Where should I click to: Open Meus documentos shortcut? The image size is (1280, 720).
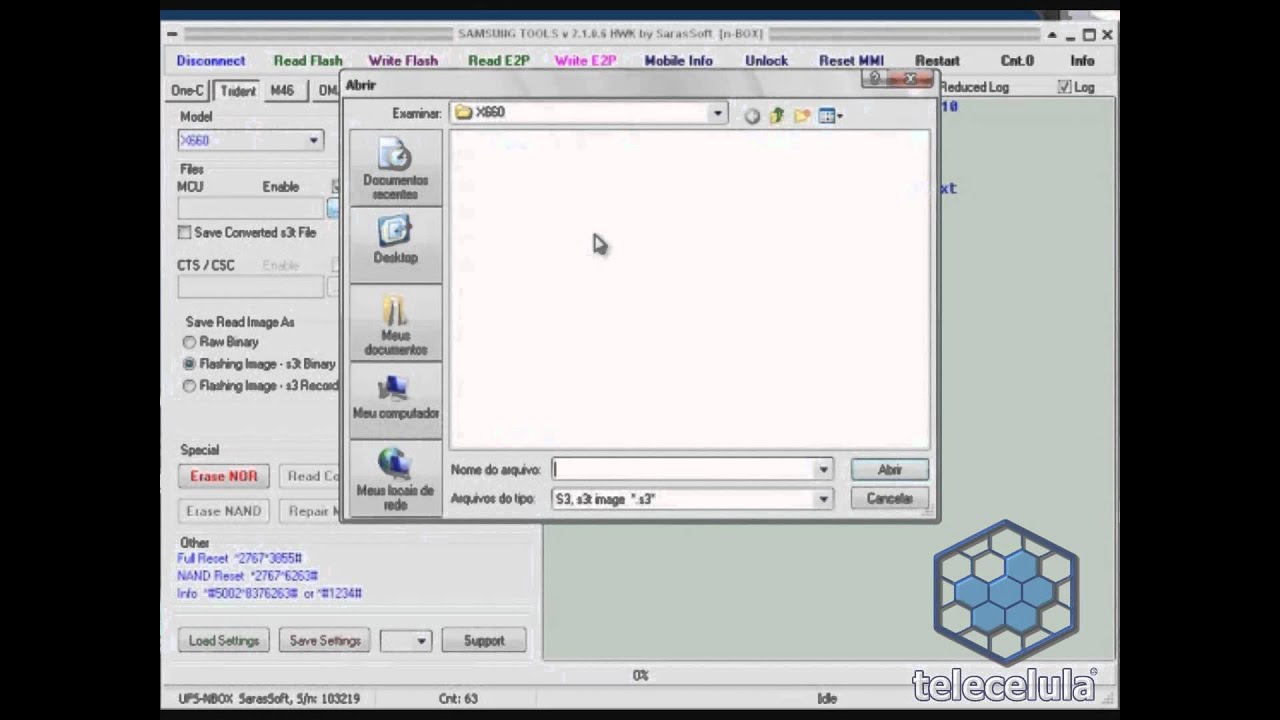click(395, 324)
